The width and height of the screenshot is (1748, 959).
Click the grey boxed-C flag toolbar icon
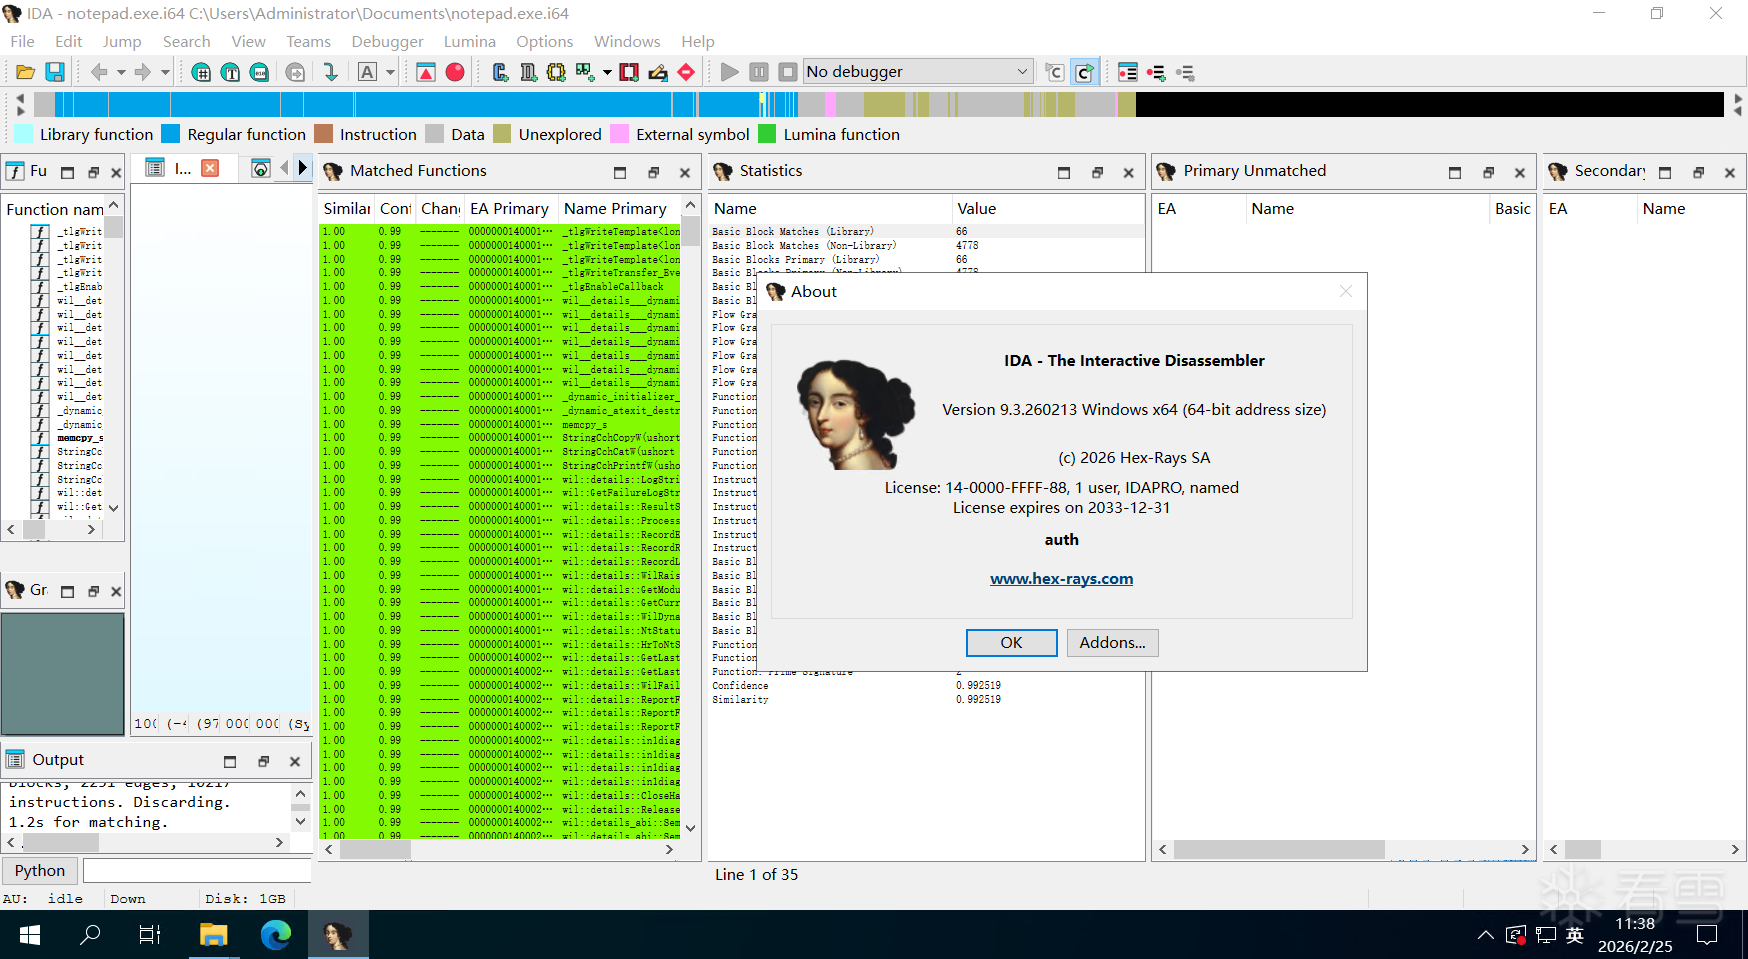click(1054, 72)
